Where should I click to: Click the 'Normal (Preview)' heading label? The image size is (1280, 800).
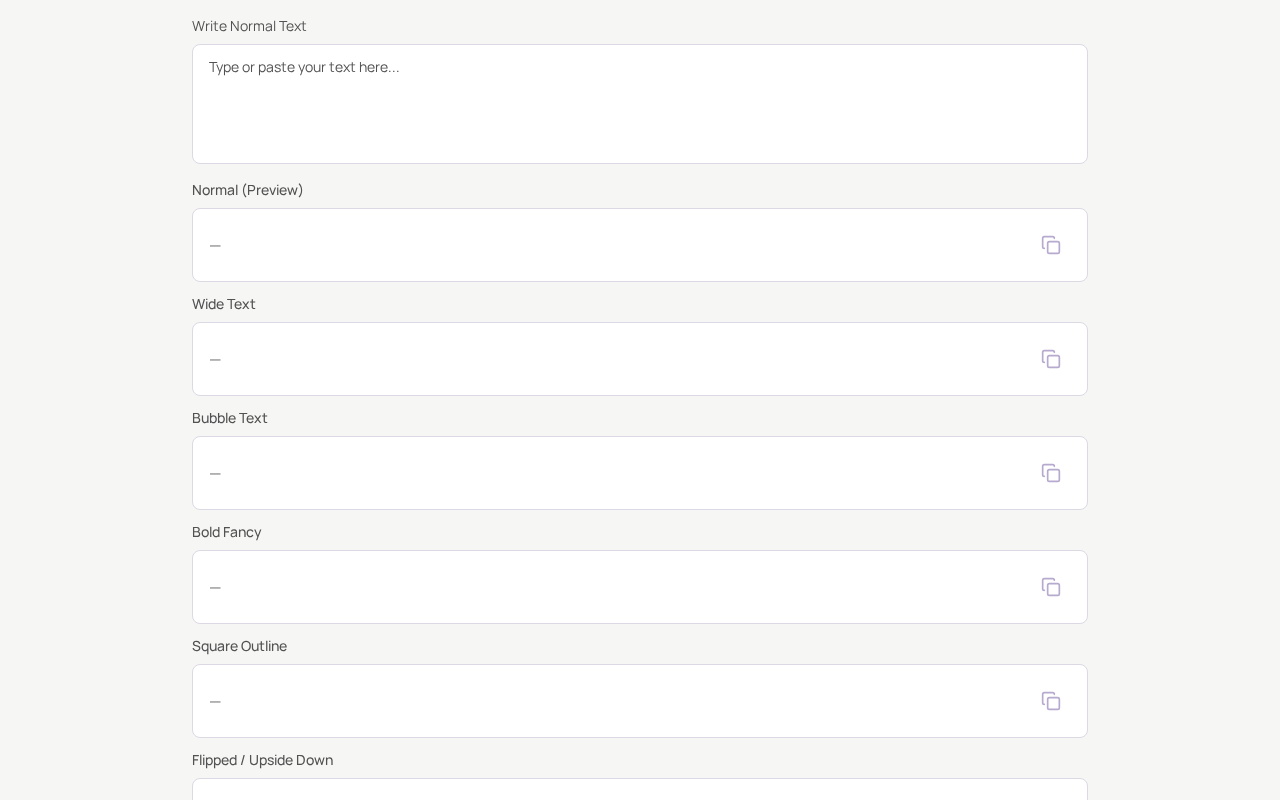248,190
